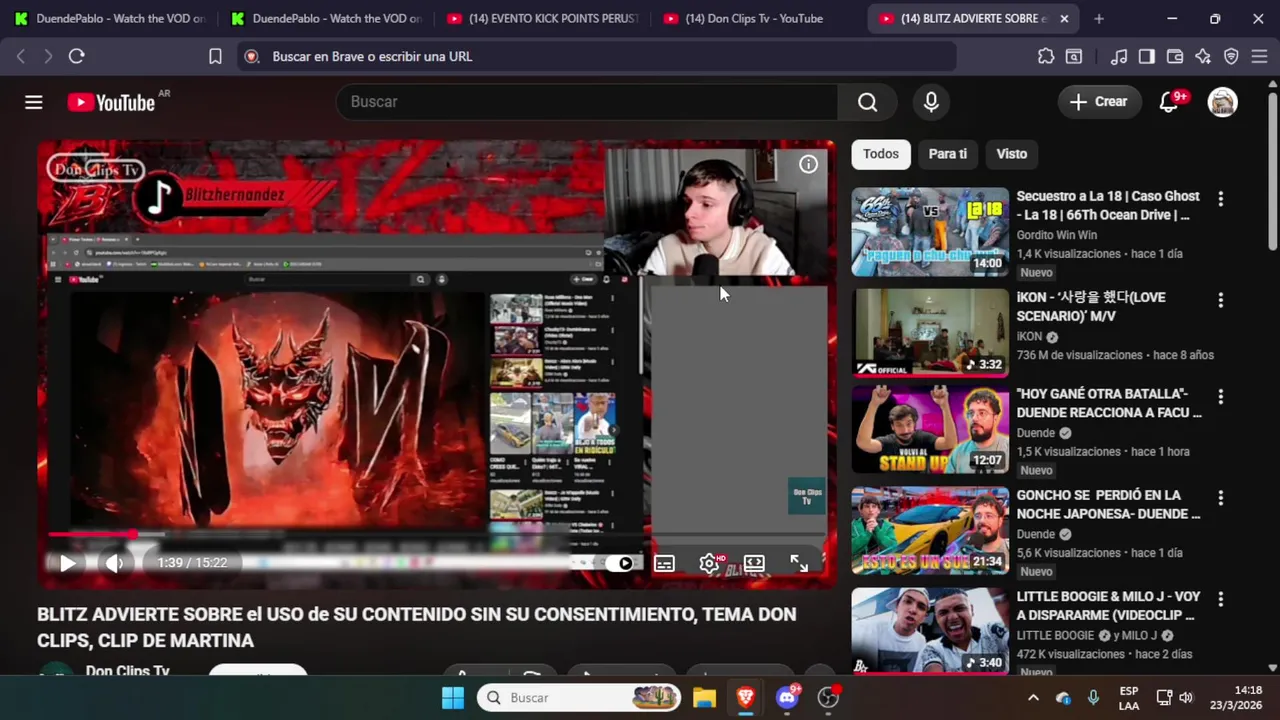Image resolution: width=1280 pixels, height=720 pixels.
Task: Open the Windows Start menu
Action: point(453,697)
